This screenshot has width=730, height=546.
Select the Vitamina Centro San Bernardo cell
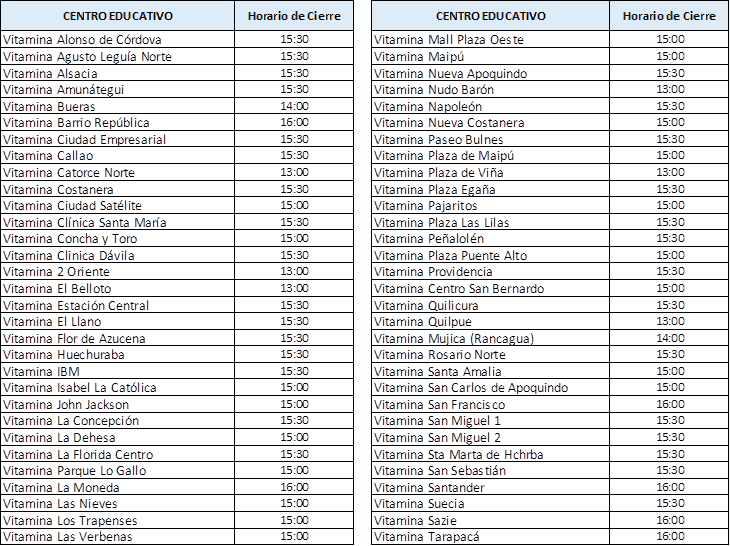tap(491, 288)
